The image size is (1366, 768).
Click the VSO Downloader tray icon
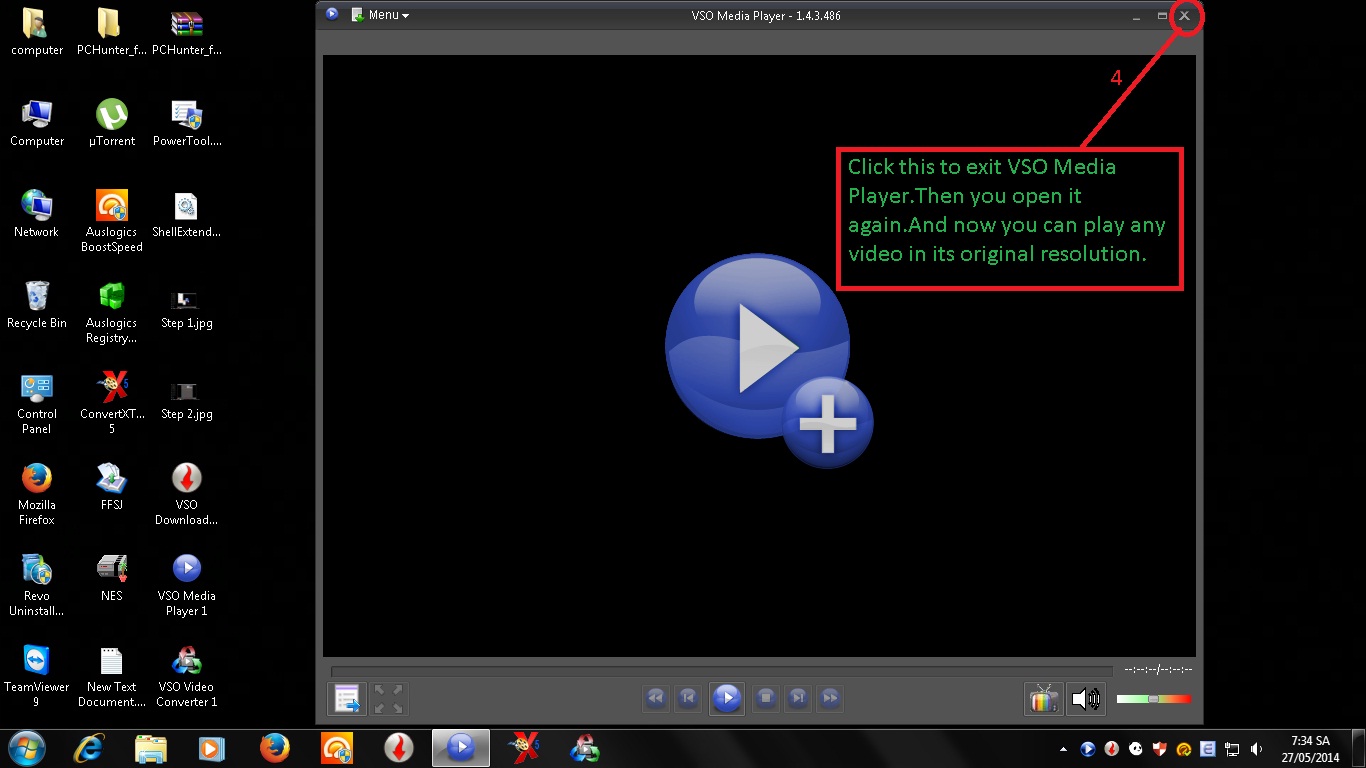pyautogui.click(x=1112, y=749)
